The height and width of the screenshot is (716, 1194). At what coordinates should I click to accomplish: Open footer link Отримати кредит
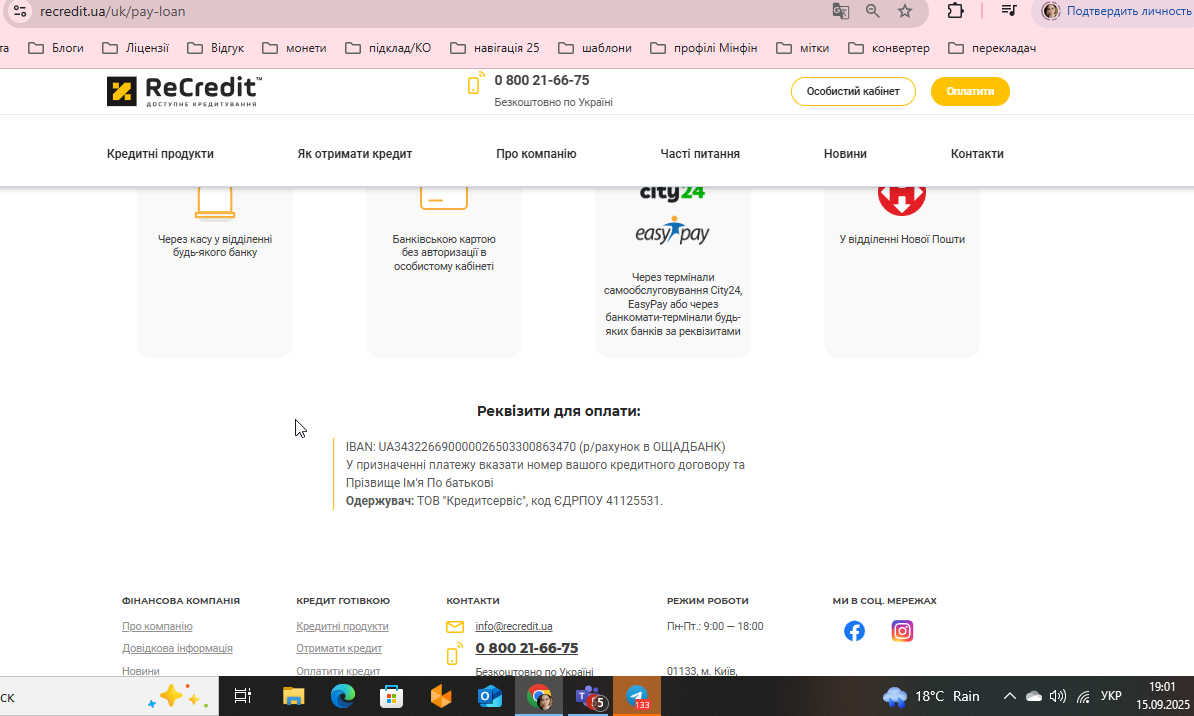click(339, 648)
